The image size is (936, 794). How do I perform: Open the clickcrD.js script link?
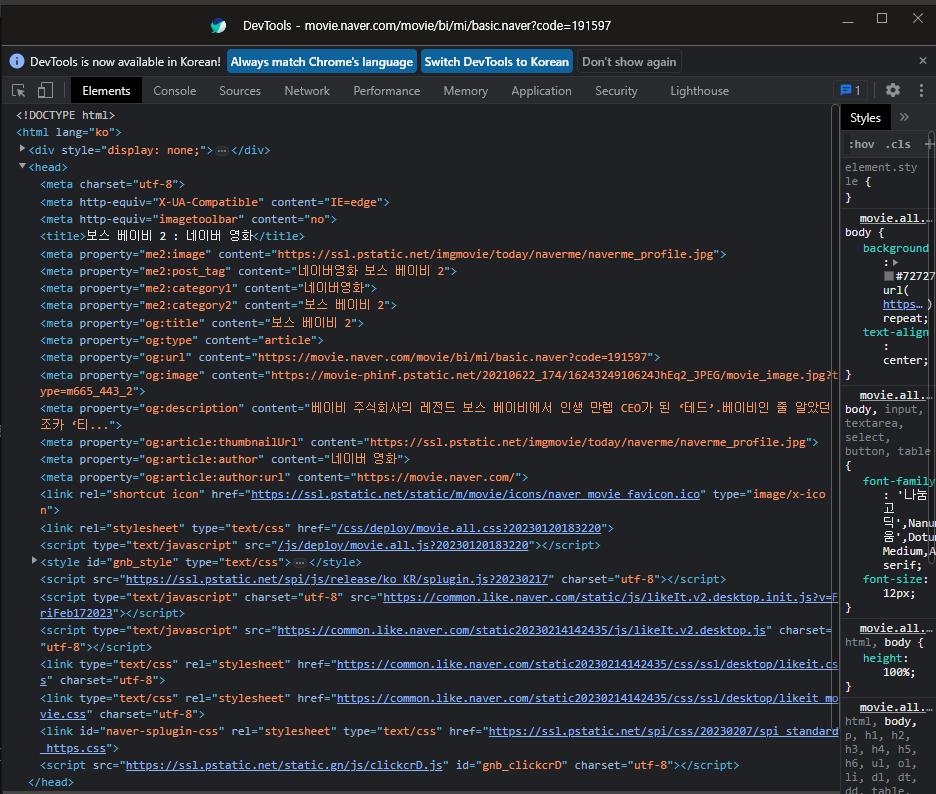tap(284, 765)
